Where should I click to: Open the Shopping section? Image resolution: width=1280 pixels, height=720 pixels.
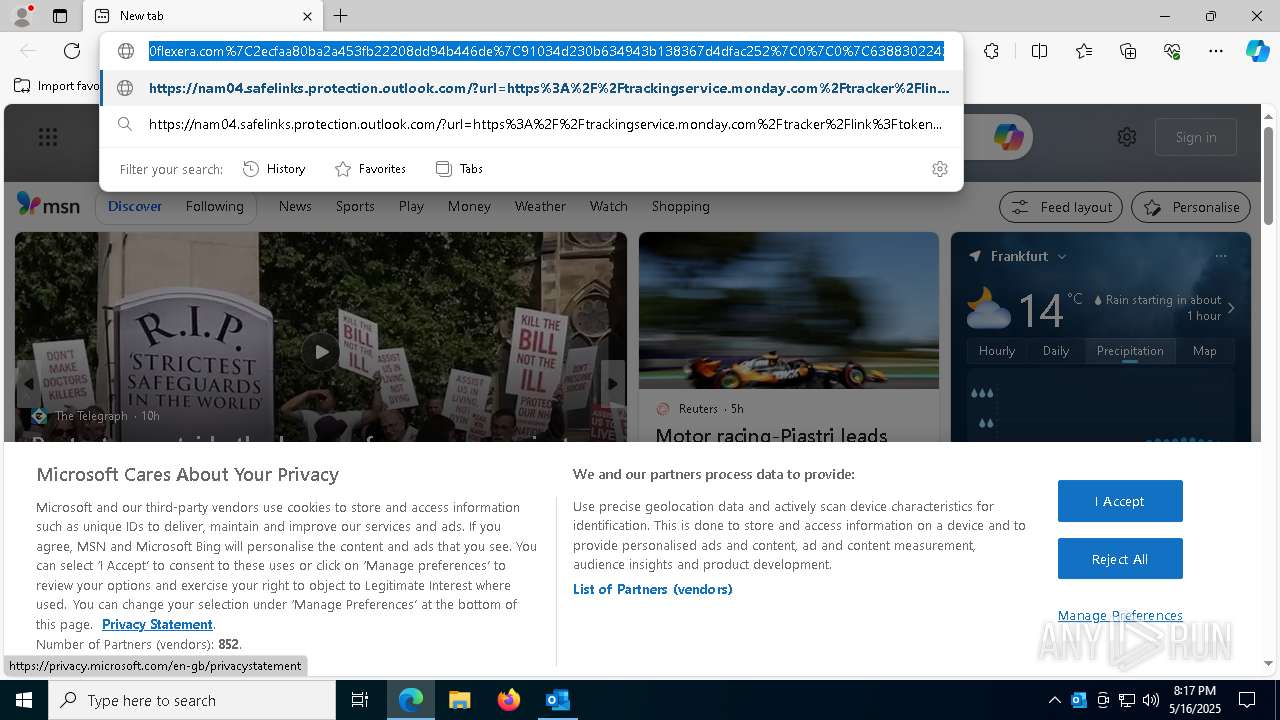click(x=680, y=206)
